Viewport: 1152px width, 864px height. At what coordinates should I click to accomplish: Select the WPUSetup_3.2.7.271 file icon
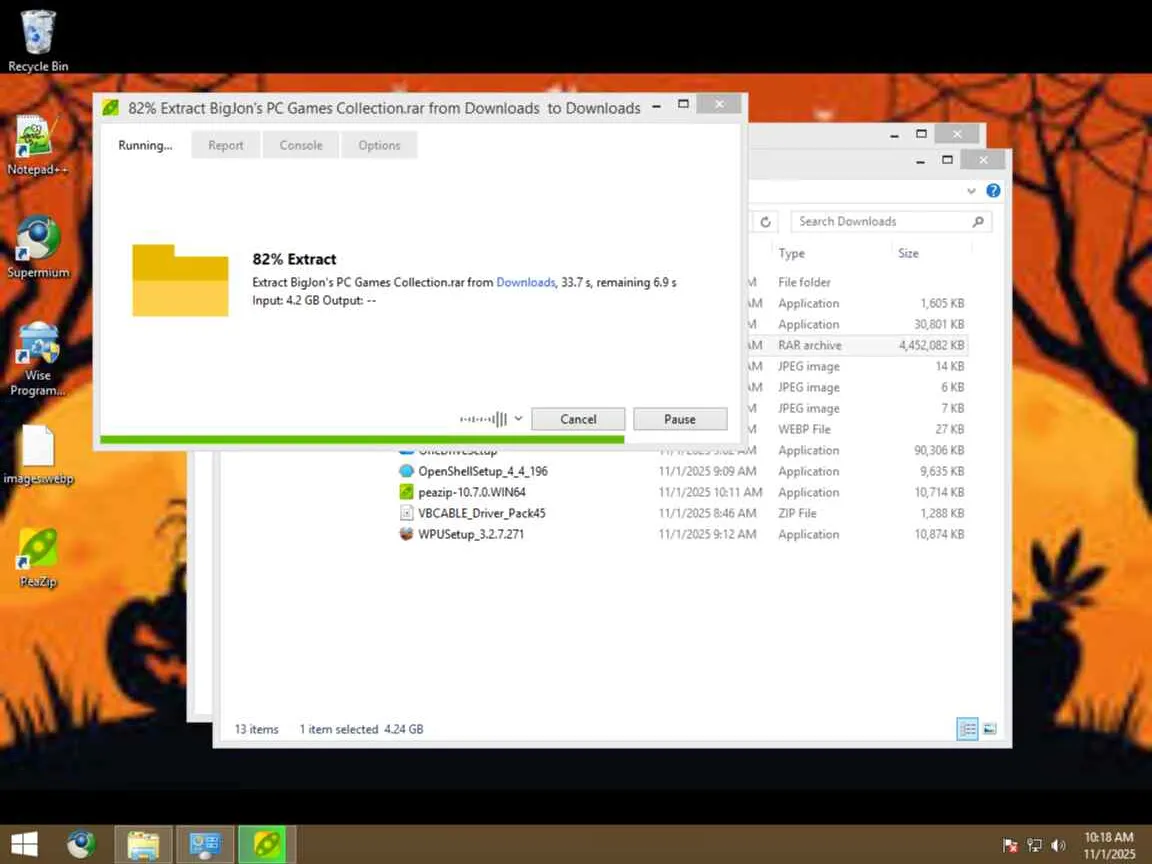pyautogui.click(x=406, y=534)
